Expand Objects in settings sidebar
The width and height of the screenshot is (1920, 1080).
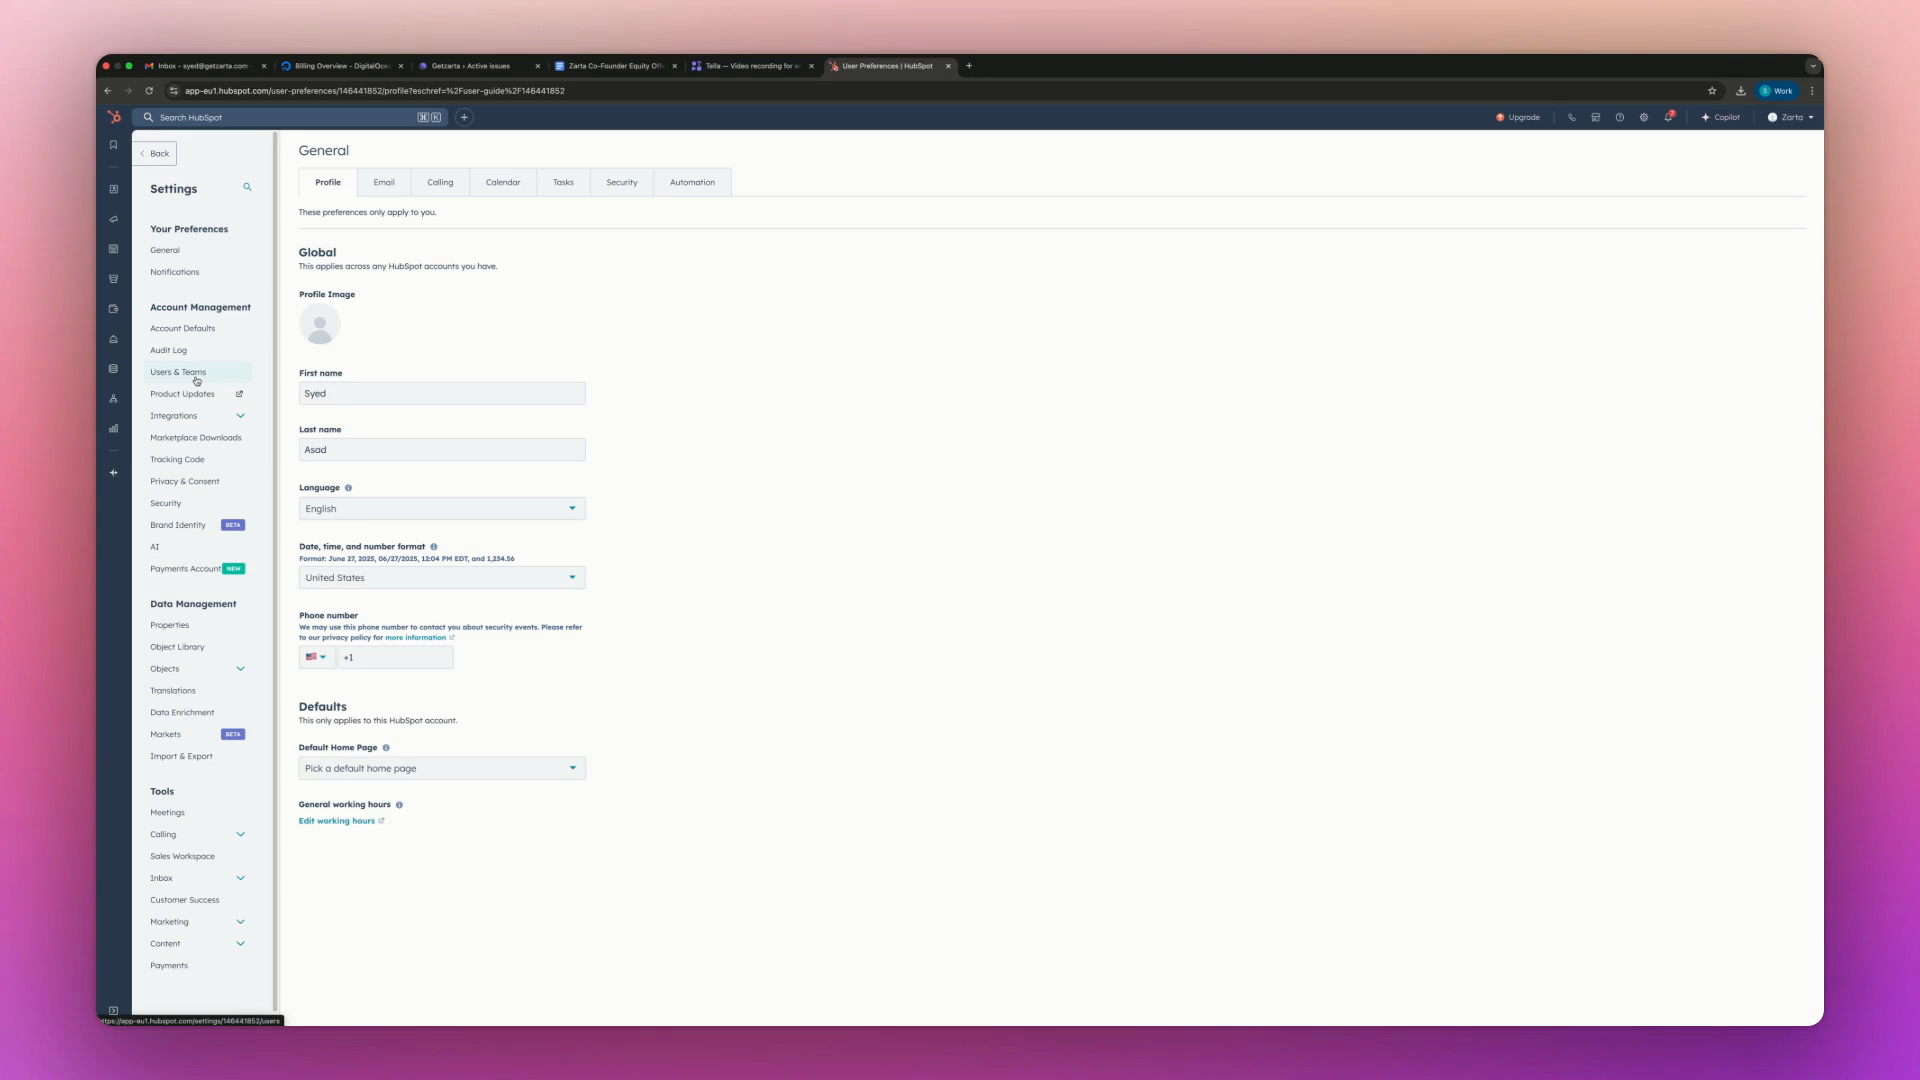coord(240,669)
